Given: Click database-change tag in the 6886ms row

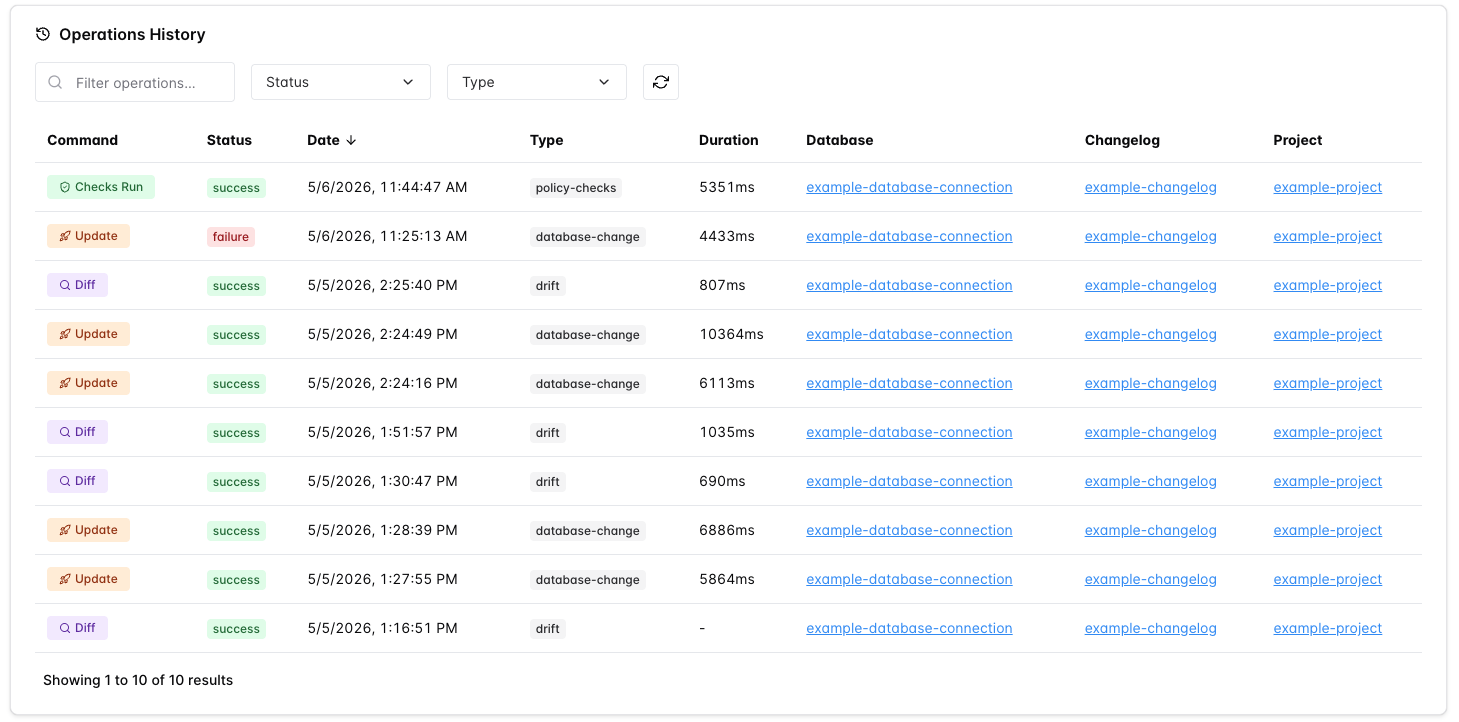Looking at the screenshot, I should (588, 531).
